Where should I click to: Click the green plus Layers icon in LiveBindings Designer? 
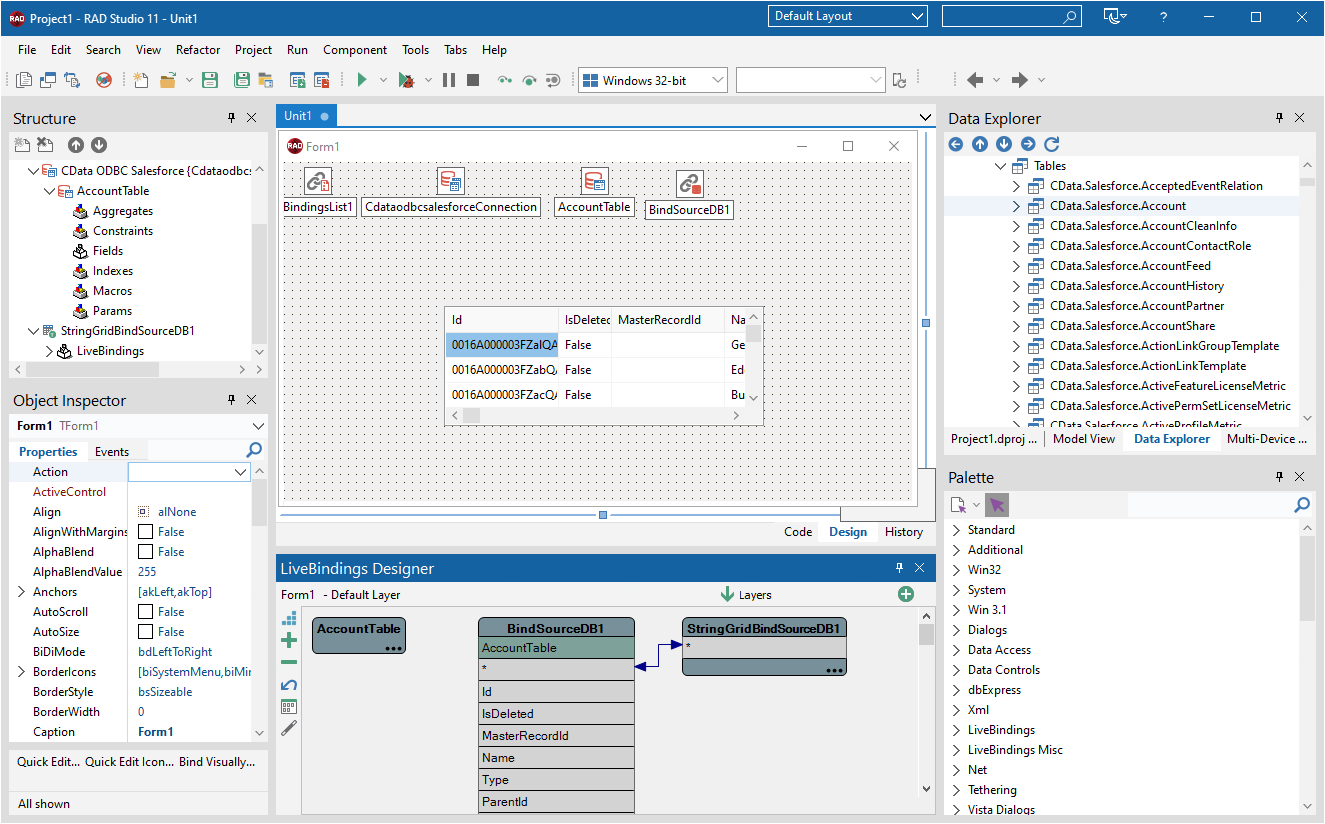(906, 594)
